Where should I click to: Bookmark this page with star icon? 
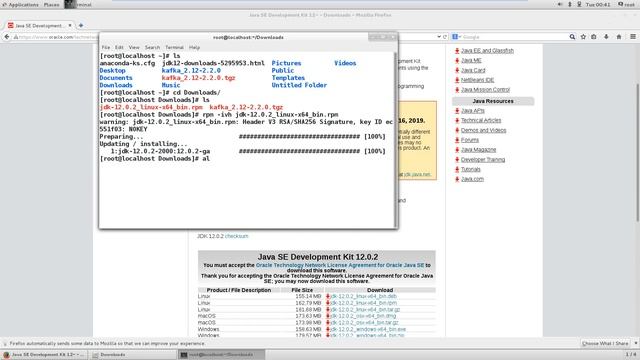583,37
